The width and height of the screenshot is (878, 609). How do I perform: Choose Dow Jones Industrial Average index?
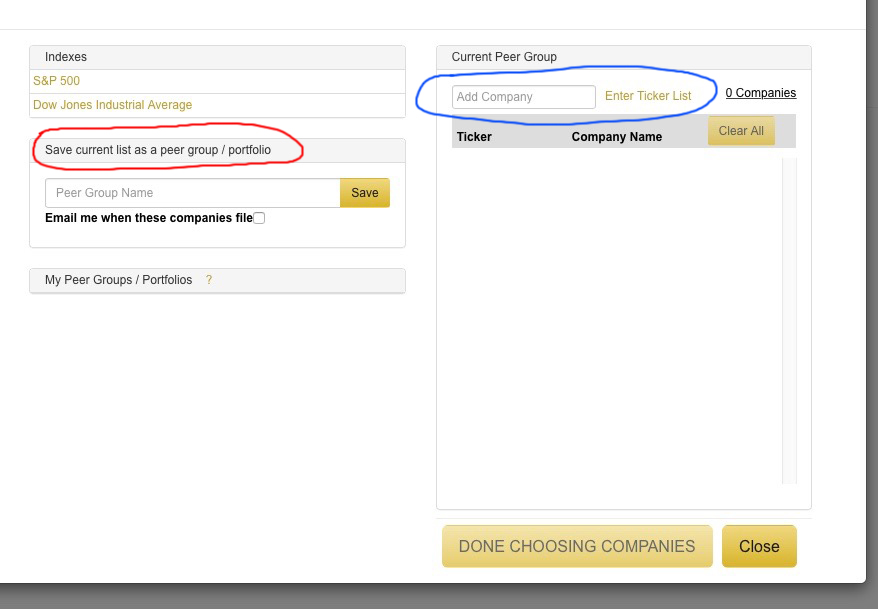[113, 105]
